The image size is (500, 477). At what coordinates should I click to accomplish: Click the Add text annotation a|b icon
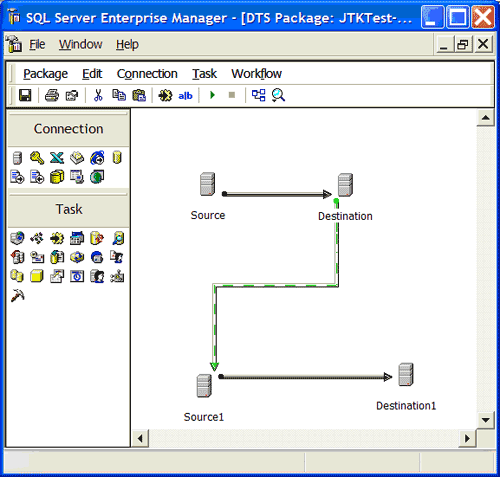185,96
